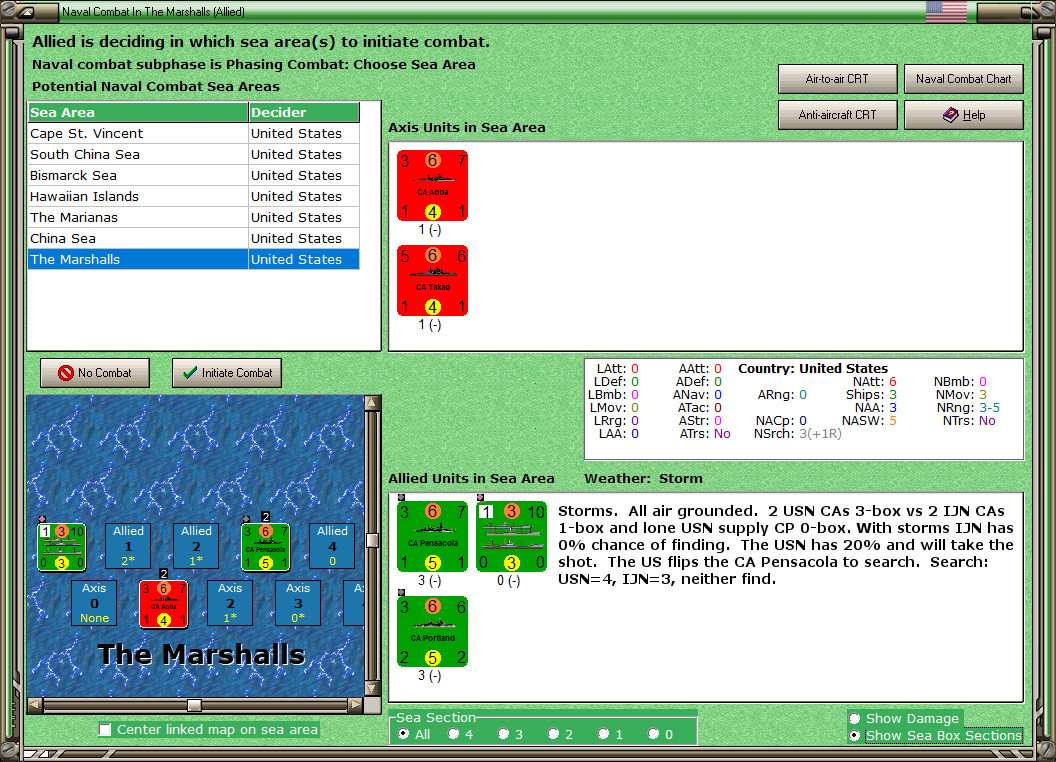Image resolution: width=1056 pixels, height=762 pixels.
Task: Open the Anti-aircraft CRT
Action: [837, 115]
